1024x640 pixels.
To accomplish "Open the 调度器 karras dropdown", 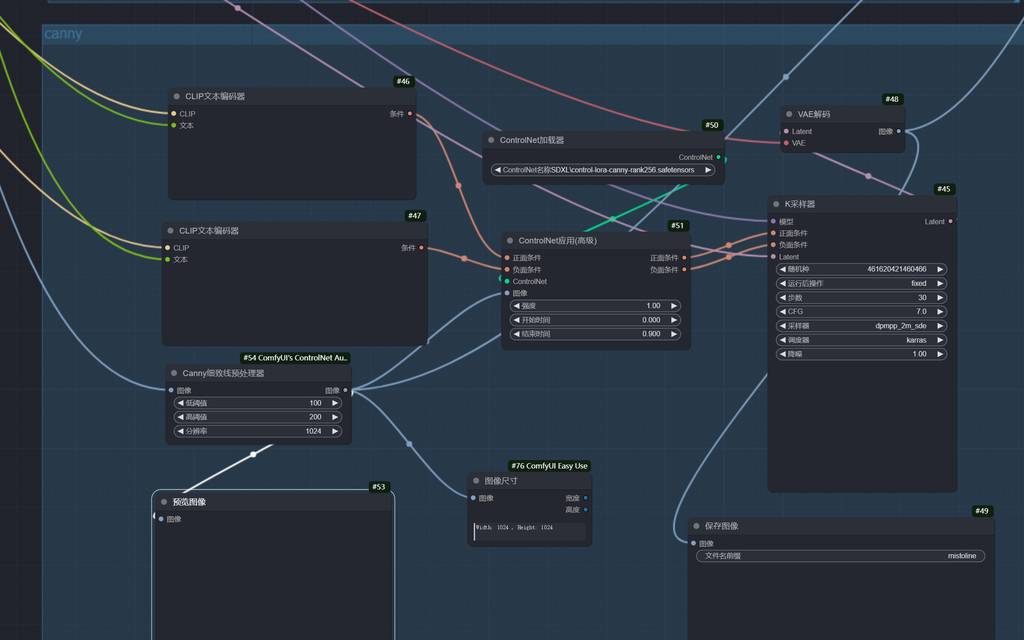I will pyautogui.click(x=861, y=340).
